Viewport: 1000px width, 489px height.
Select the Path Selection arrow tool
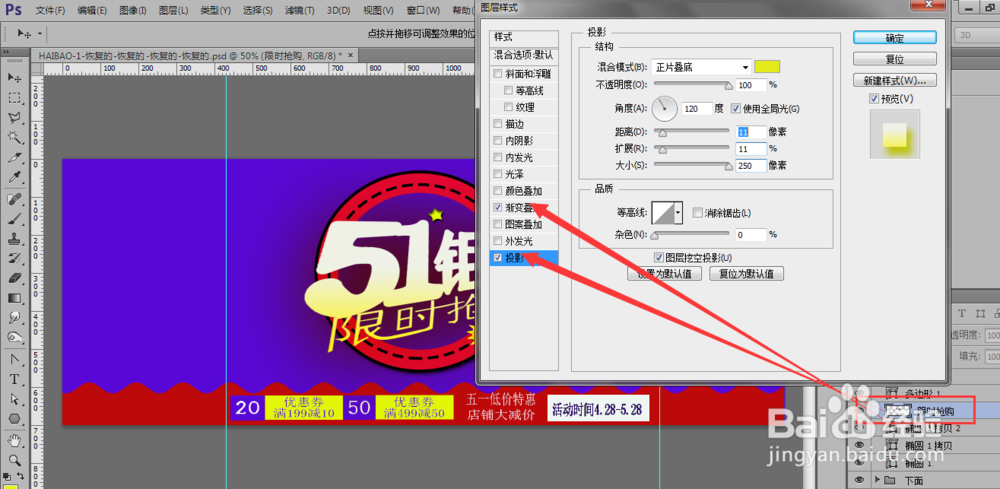click(14, 399)
